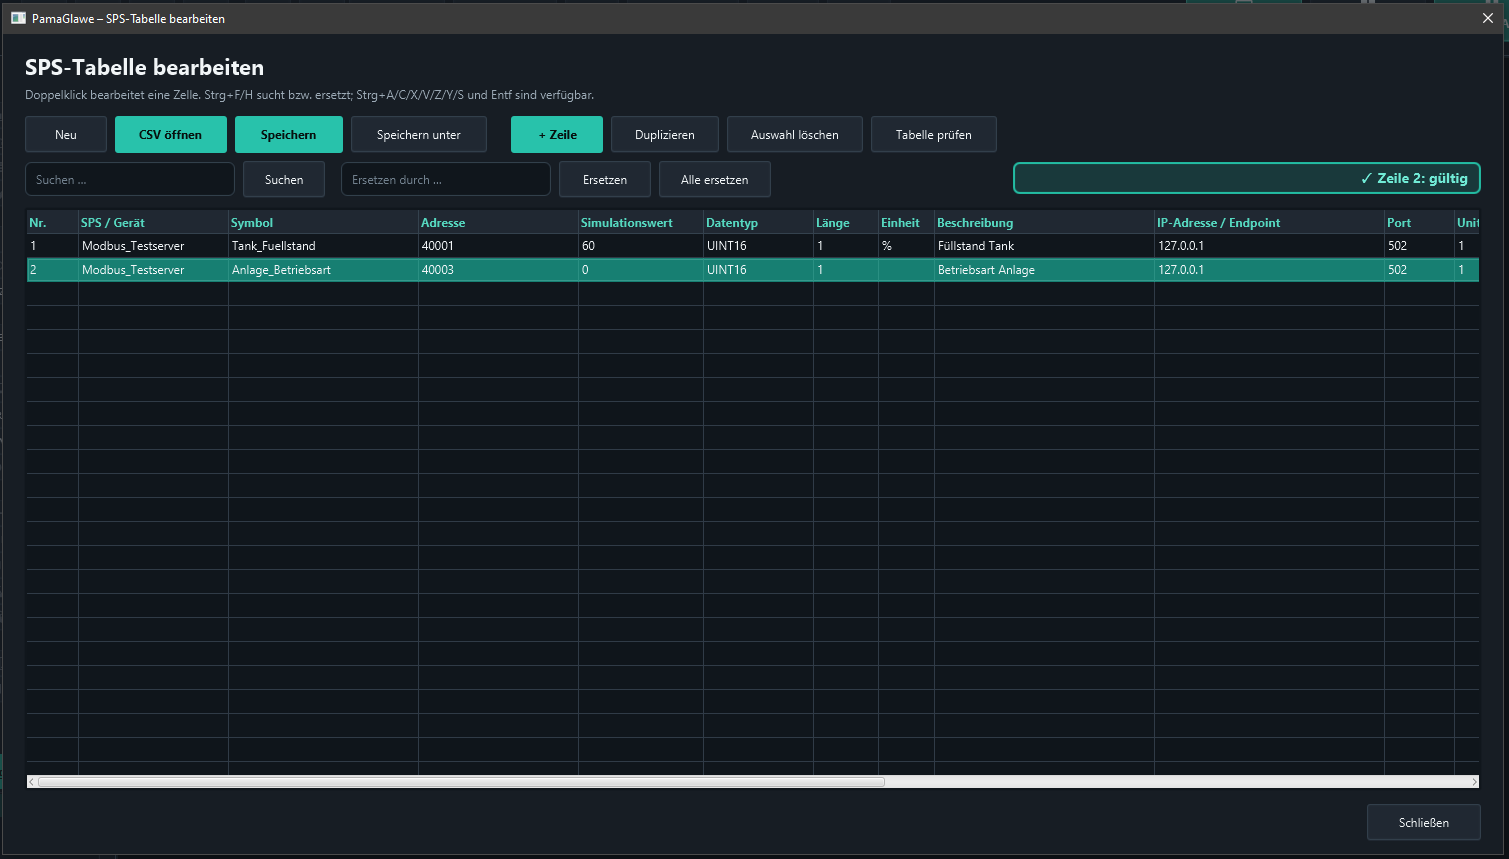This screenshot has width=1509, height=859.
Task: Click the Simulationswert column header
Action: tap(641, 222)
